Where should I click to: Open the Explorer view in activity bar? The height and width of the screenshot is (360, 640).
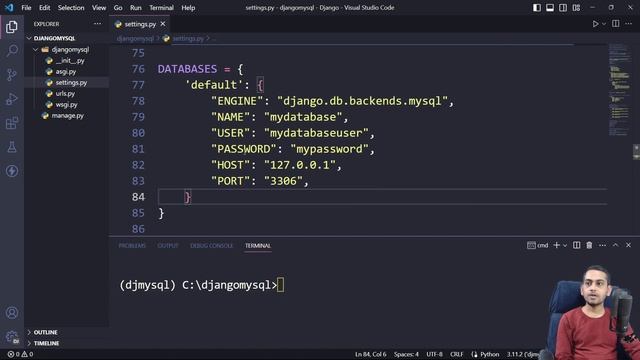[12, 27]
